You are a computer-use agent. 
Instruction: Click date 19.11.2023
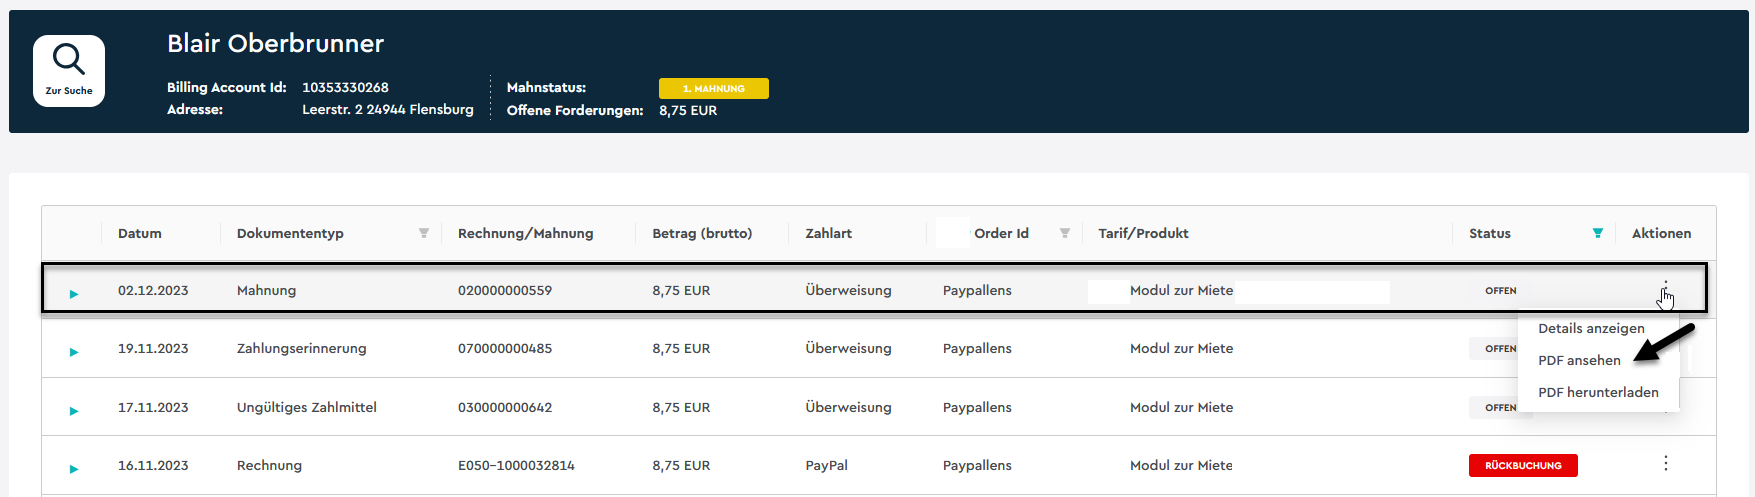coord(153,348)
